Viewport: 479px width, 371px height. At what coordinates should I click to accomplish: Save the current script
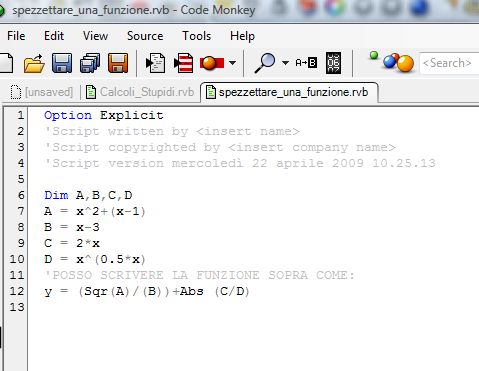coord(62,63)
